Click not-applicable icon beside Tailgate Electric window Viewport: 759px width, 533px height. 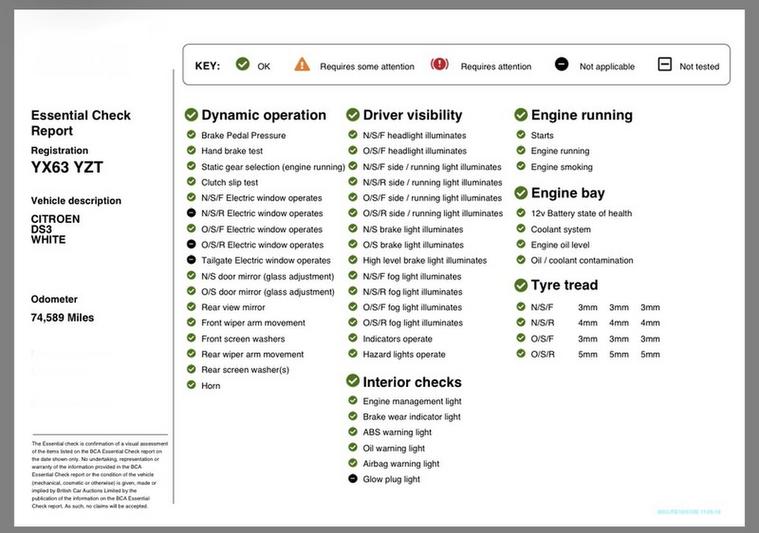(191, 260)
